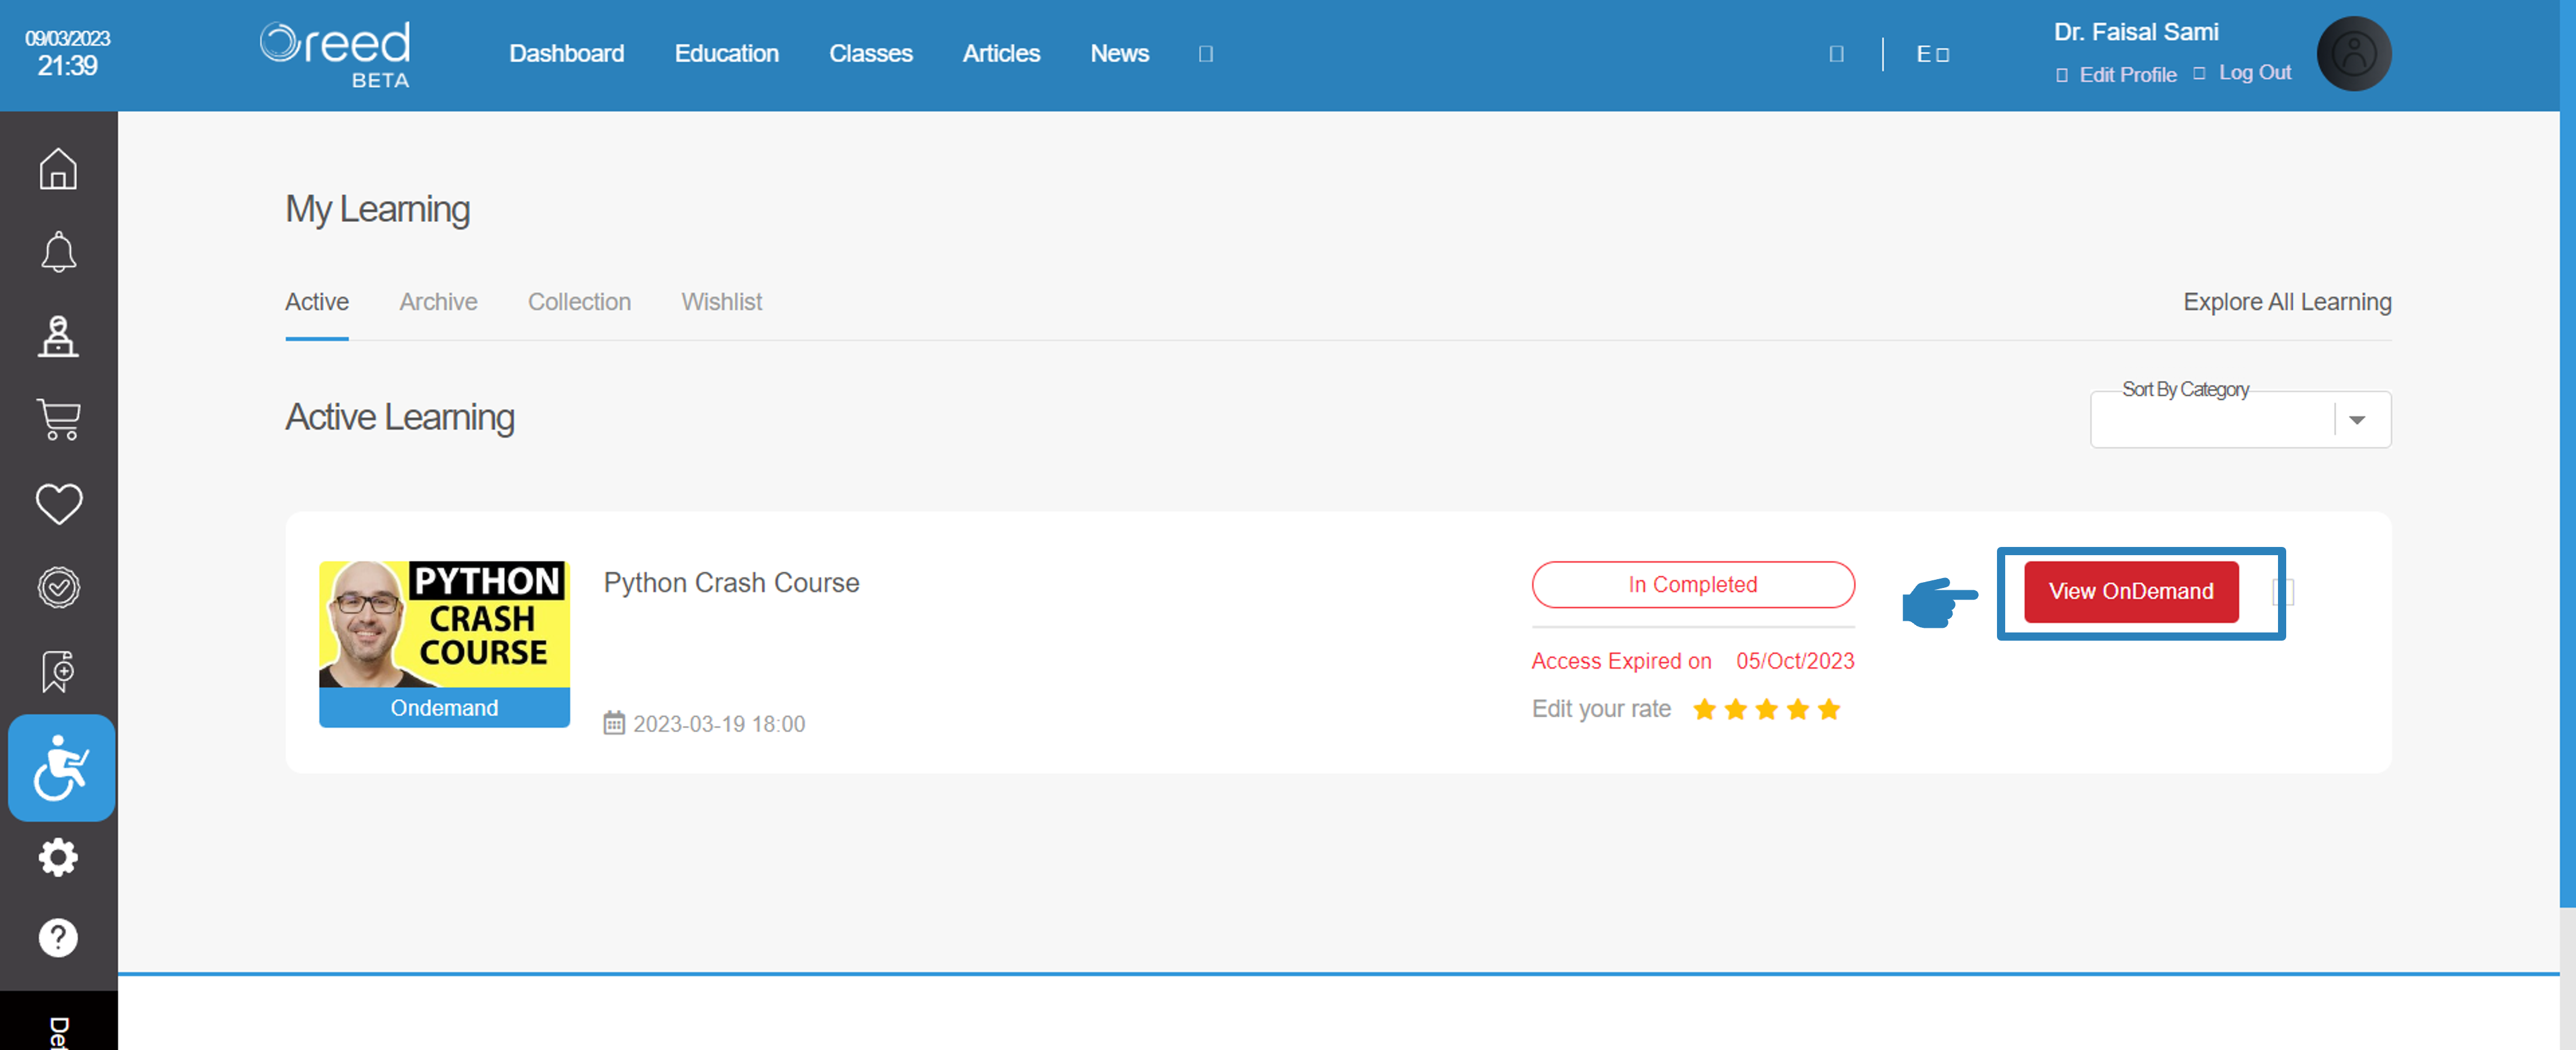The height and width of the screenshot is (1050, 2576).
Task: Click Explore All Learning link
Action: [x=2287, y=302]
